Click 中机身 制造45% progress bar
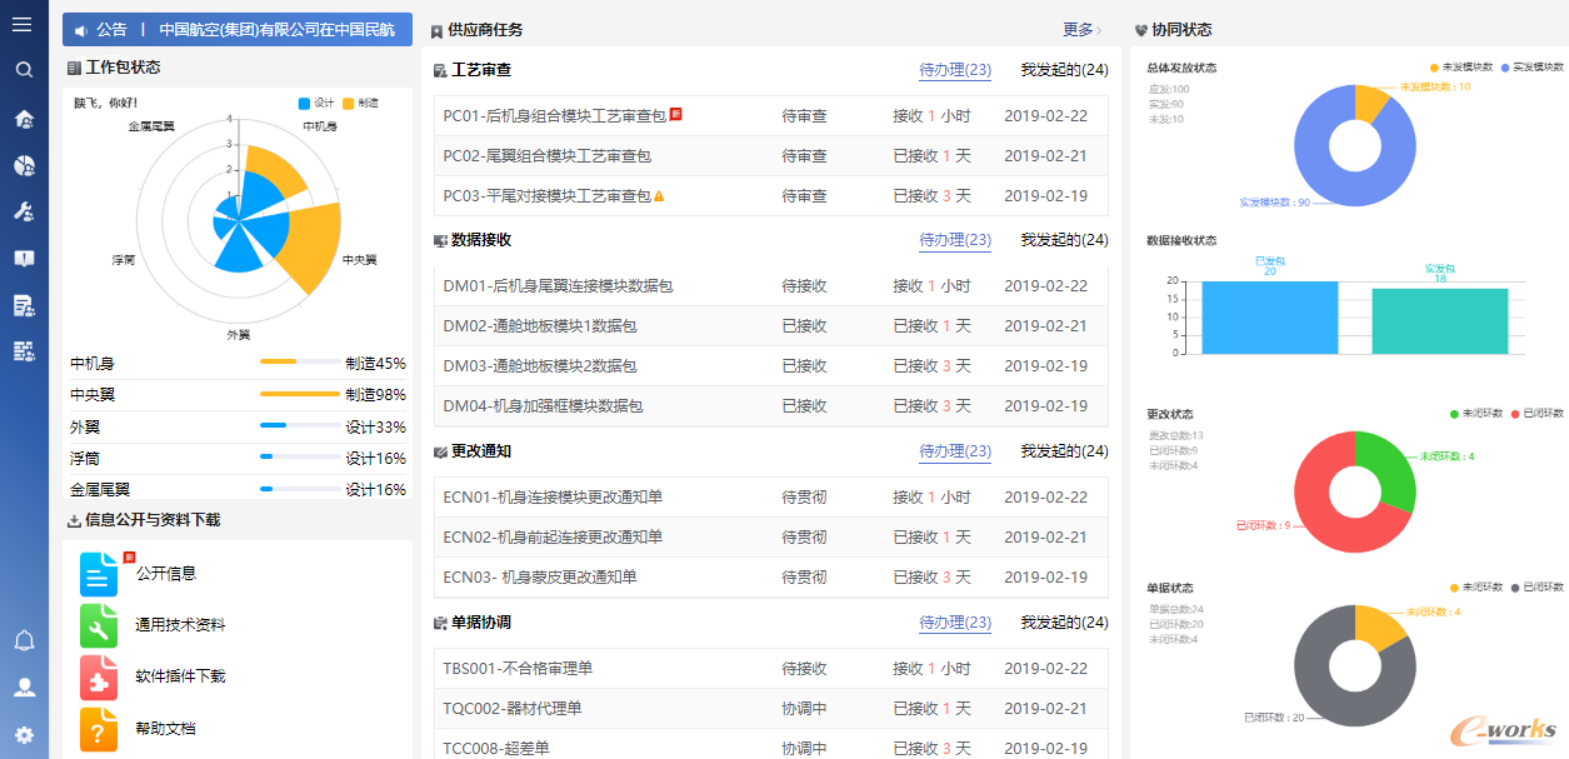Viewport: 1569px width, 759px height. pyautogui.click(x=300, y=361)
